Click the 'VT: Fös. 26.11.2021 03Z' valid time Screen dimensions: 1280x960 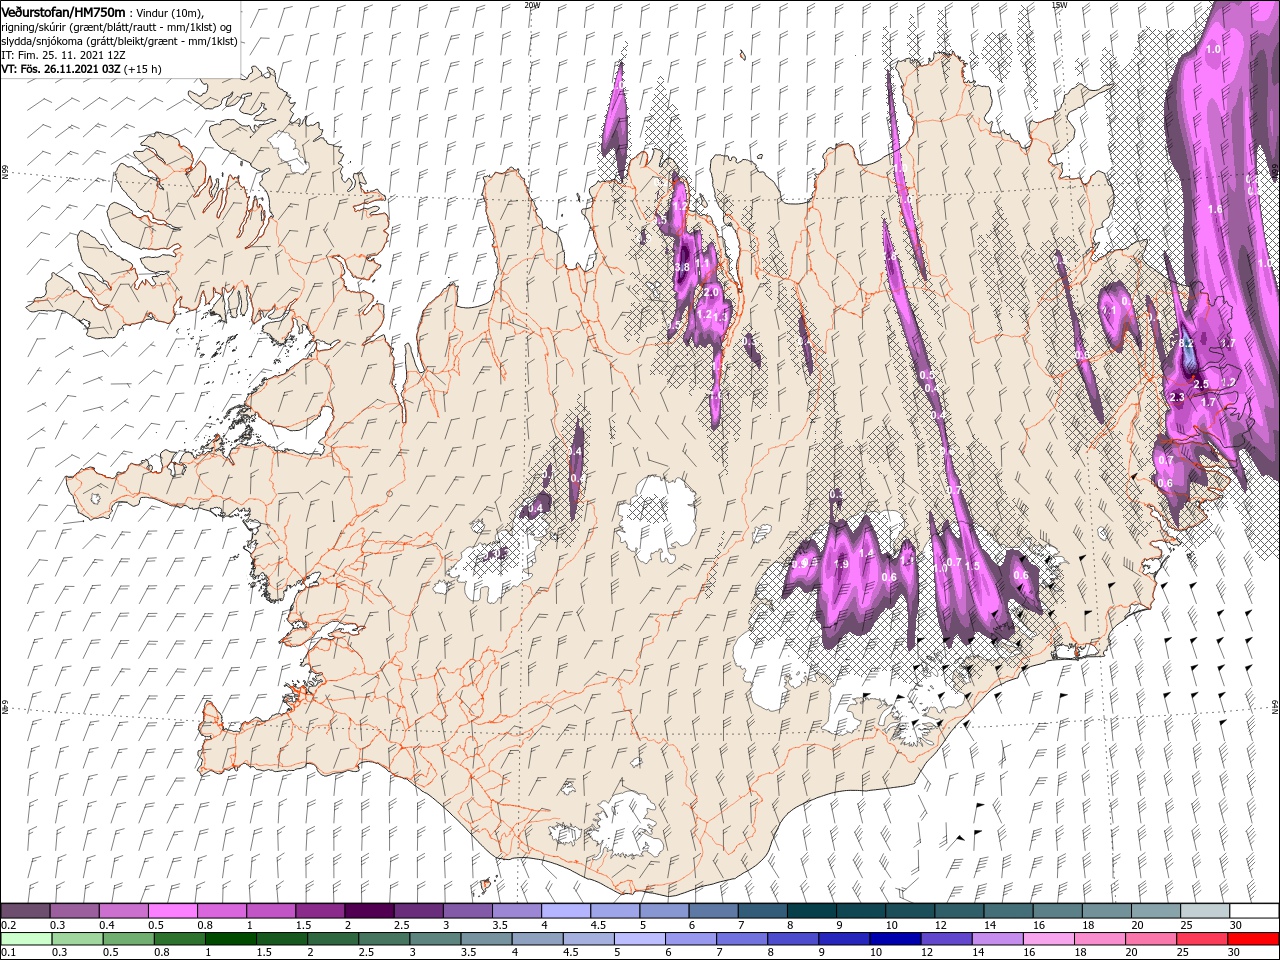tap(62, 69)
